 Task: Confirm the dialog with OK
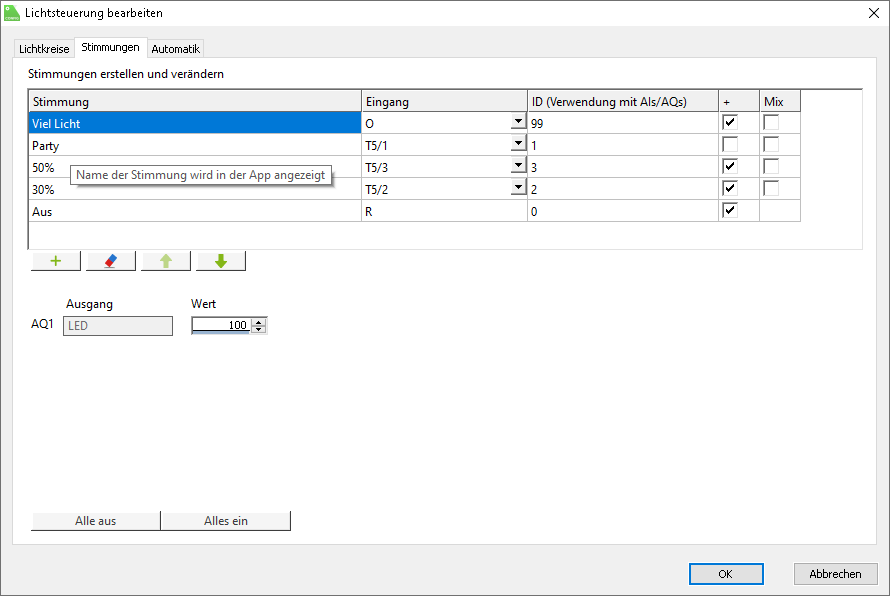(x=726, y=574)
